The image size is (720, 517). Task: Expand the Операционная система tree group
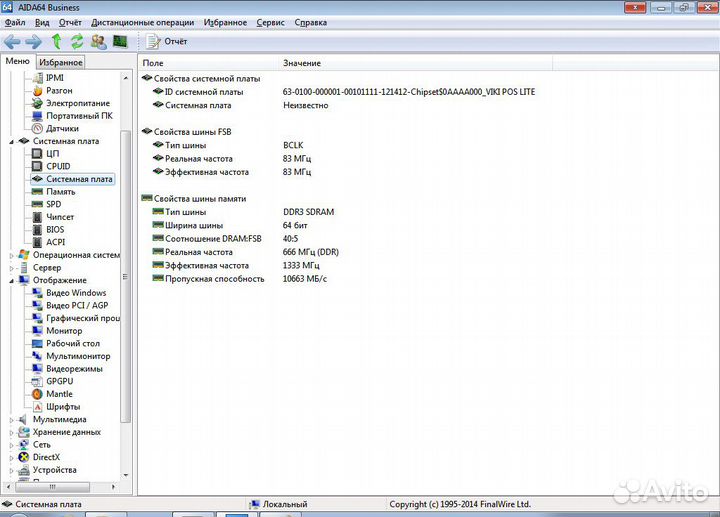pyautogui.click(x=11, y=255)
